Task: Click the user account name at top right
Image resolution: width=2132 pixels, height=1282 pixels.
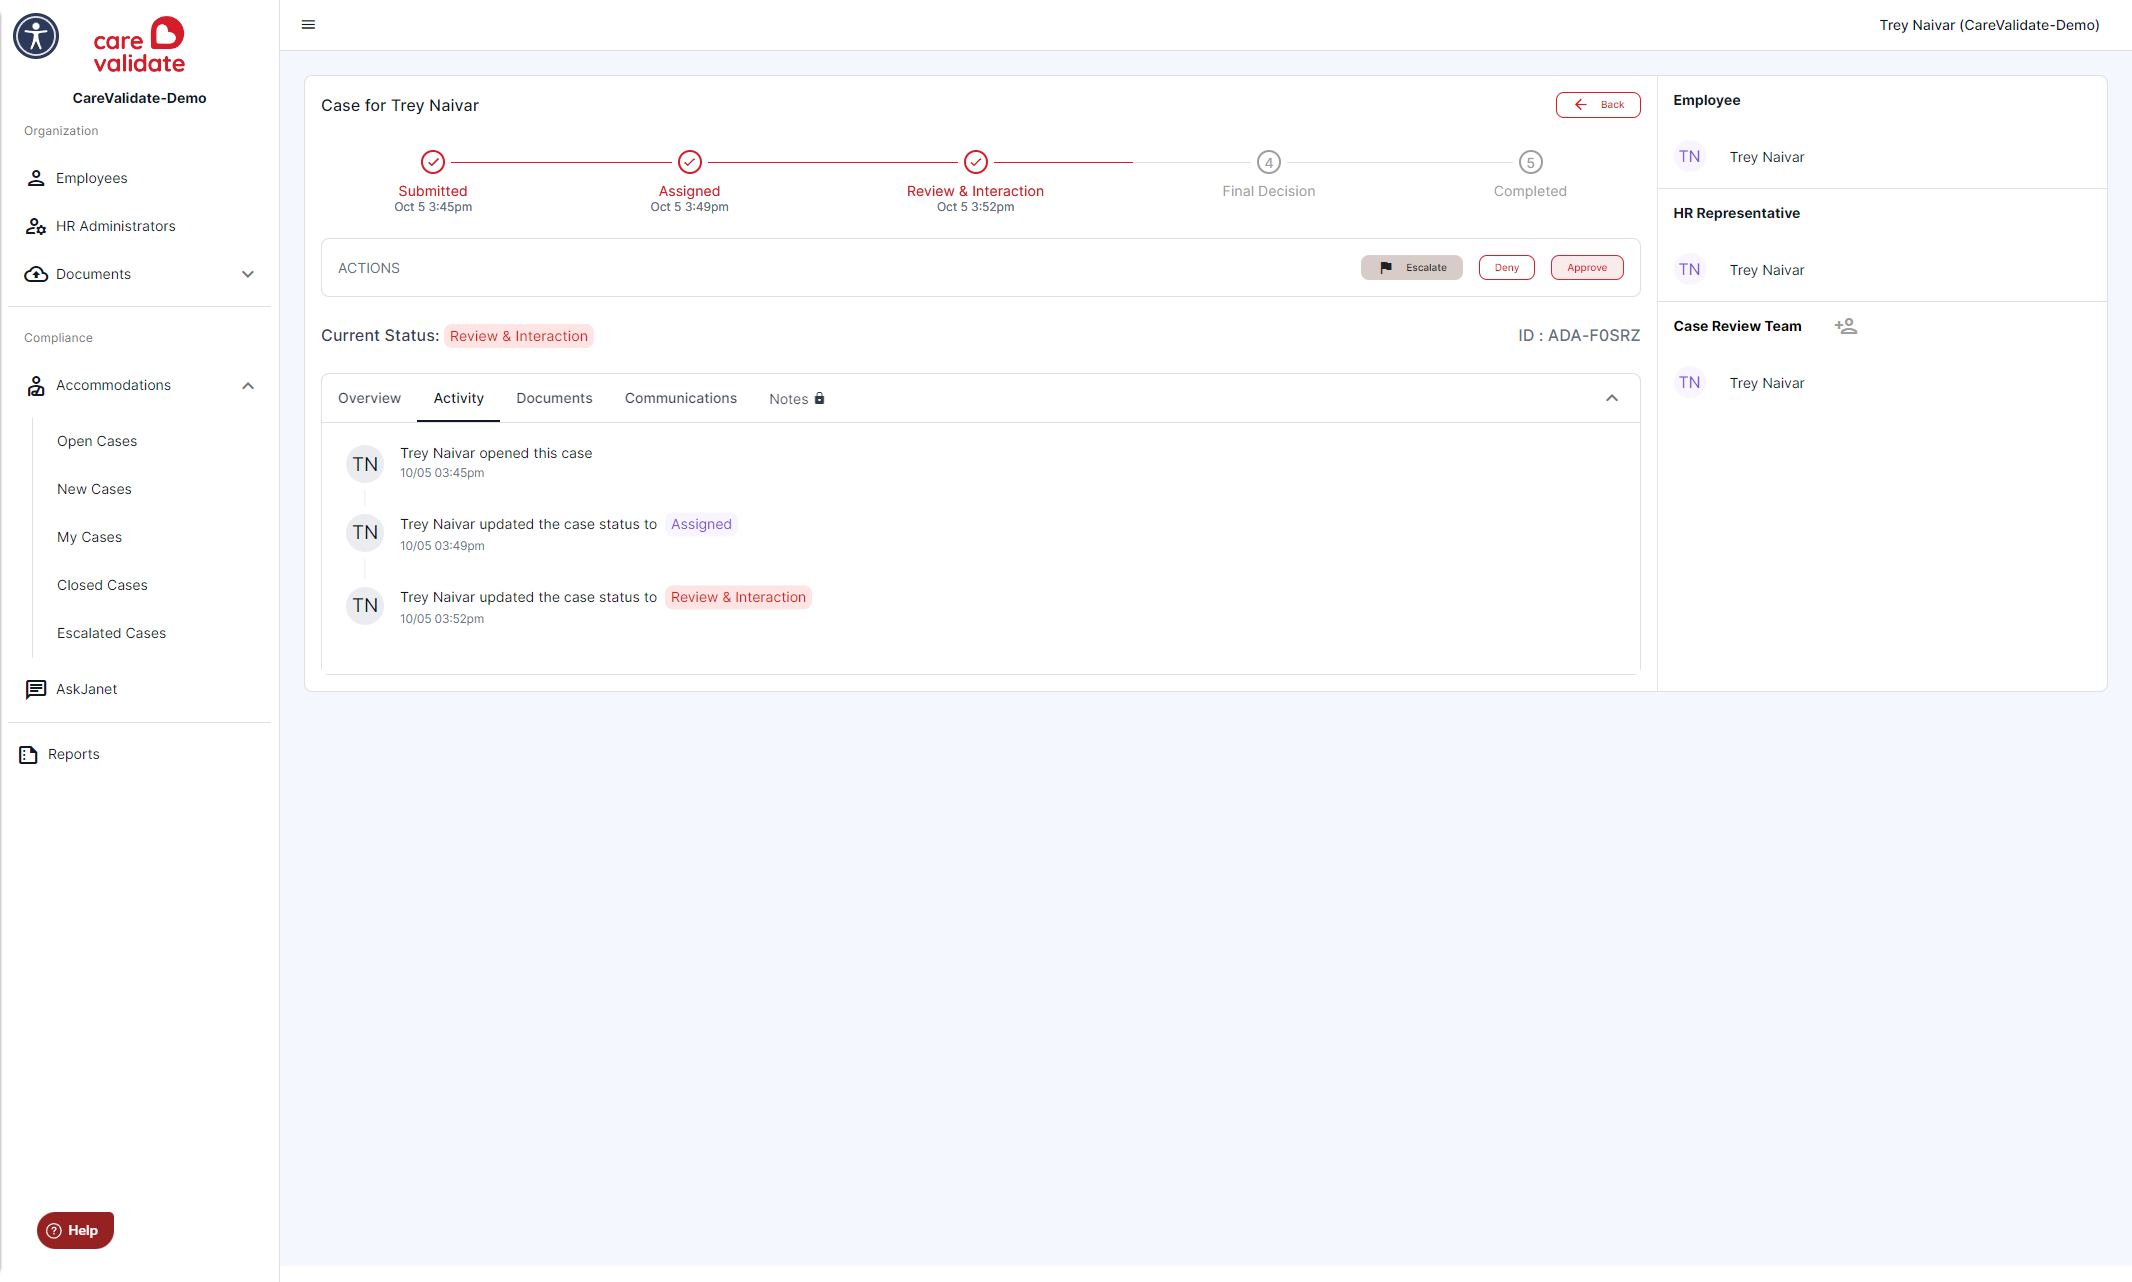Action: 1989,25
